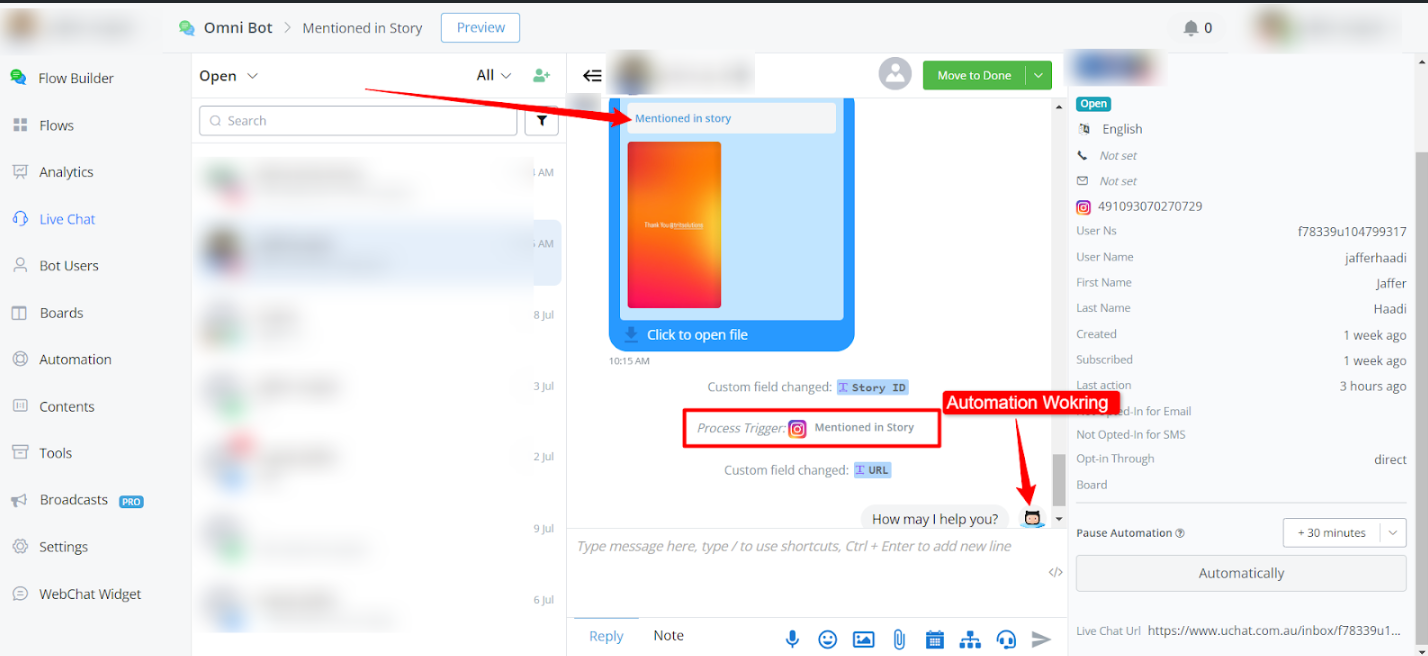Expand the Move to Done arrow
The width and height of the screenshot is (1428, 656).
pyautogui.click(x=1040, y=75)
